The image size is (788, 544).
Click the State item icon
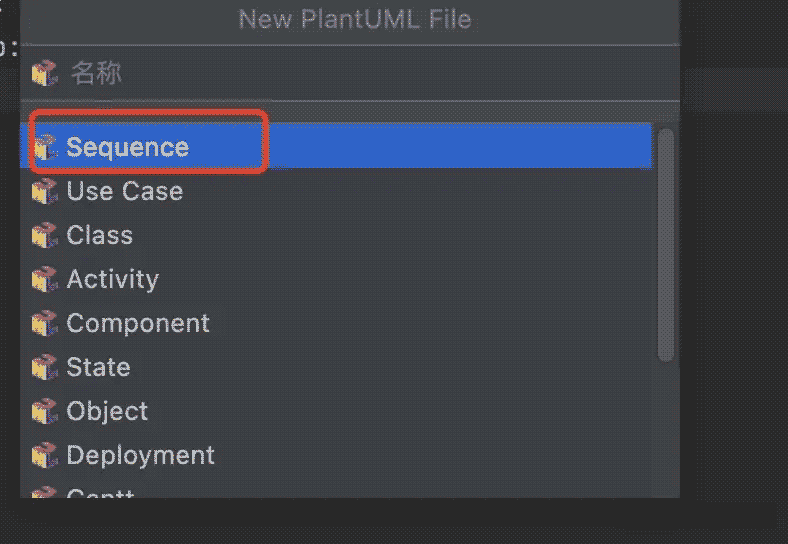tap(45, 367)
